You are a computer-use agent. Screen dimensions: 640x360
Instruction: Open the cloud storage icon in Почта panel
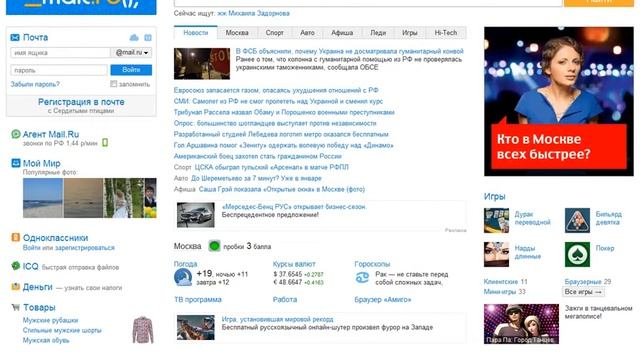point(134,38)
